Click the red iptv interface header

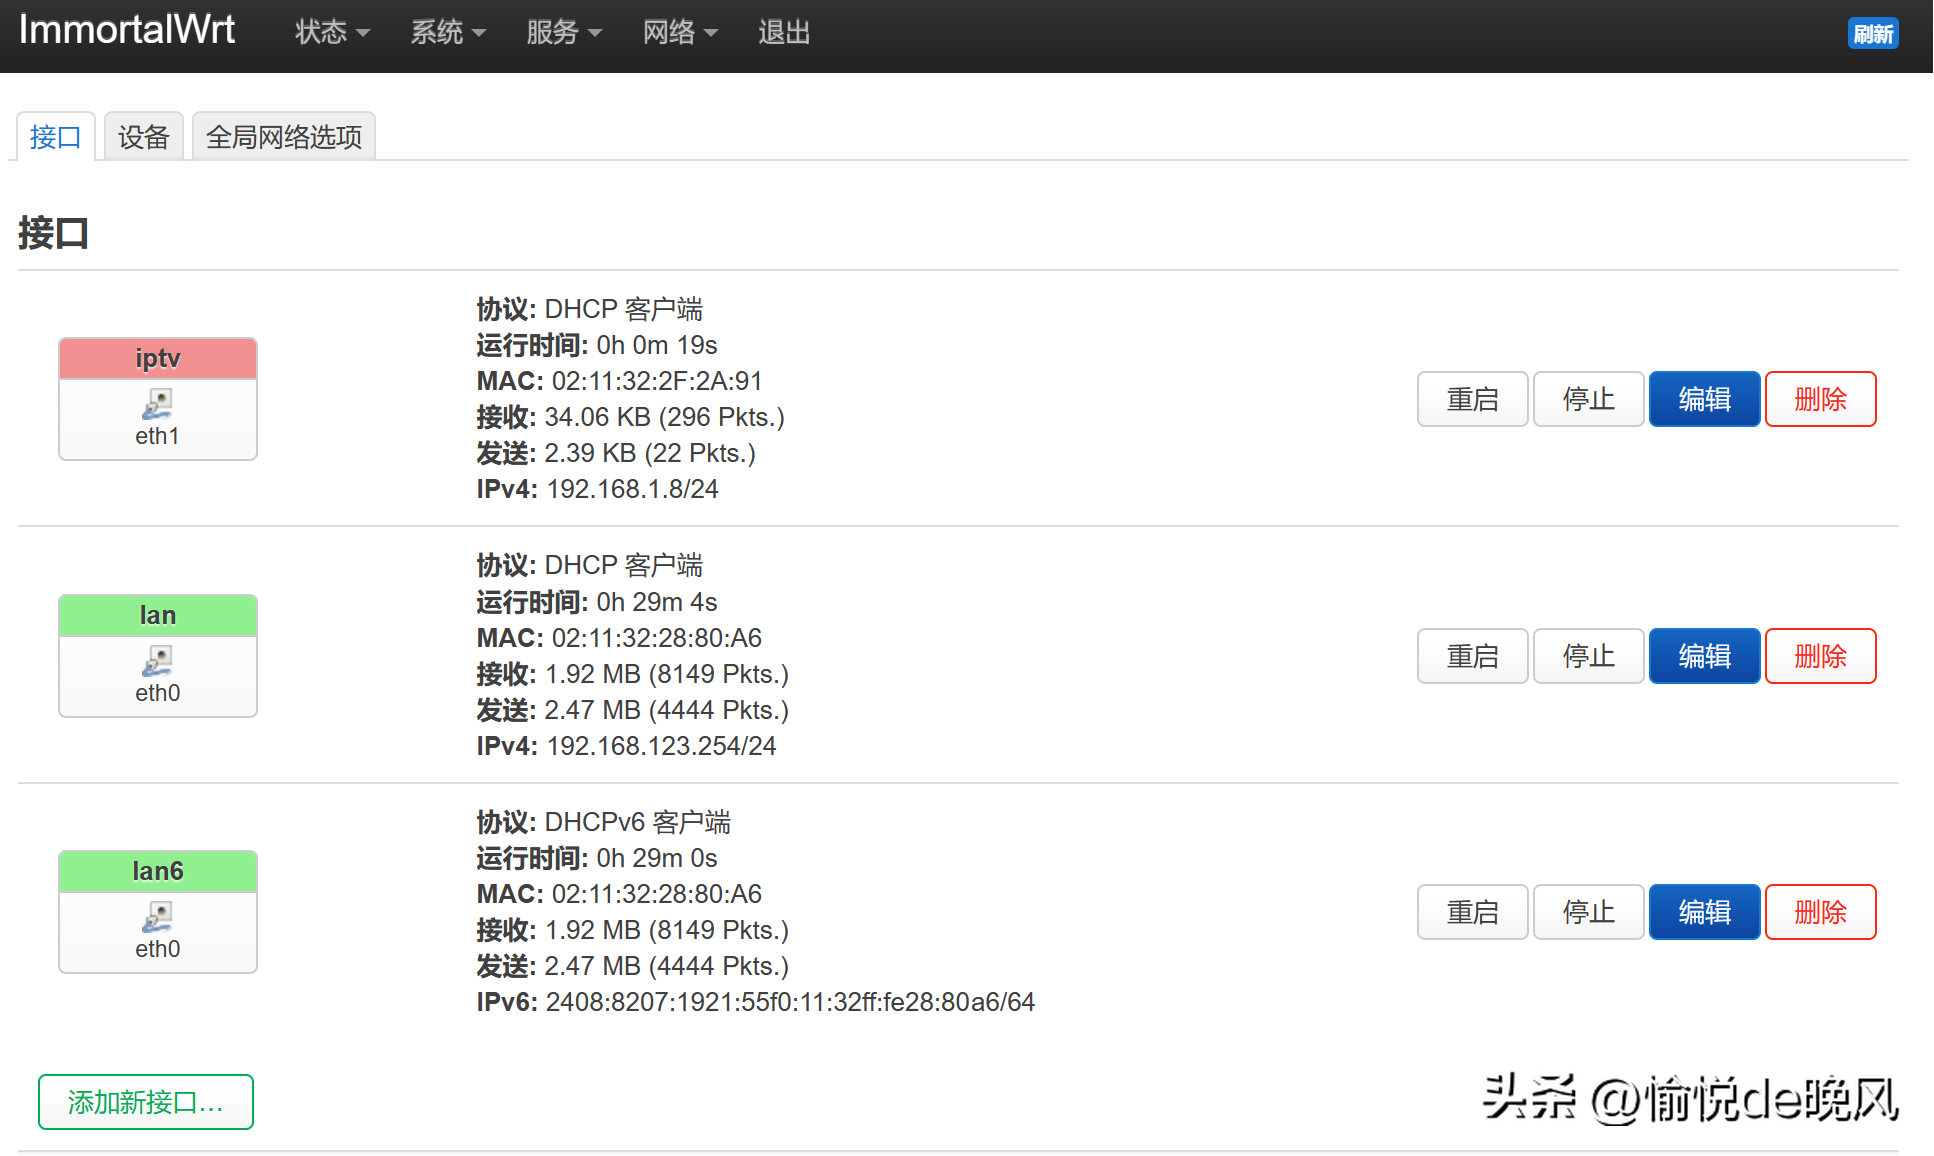click(x=158, y=358)
